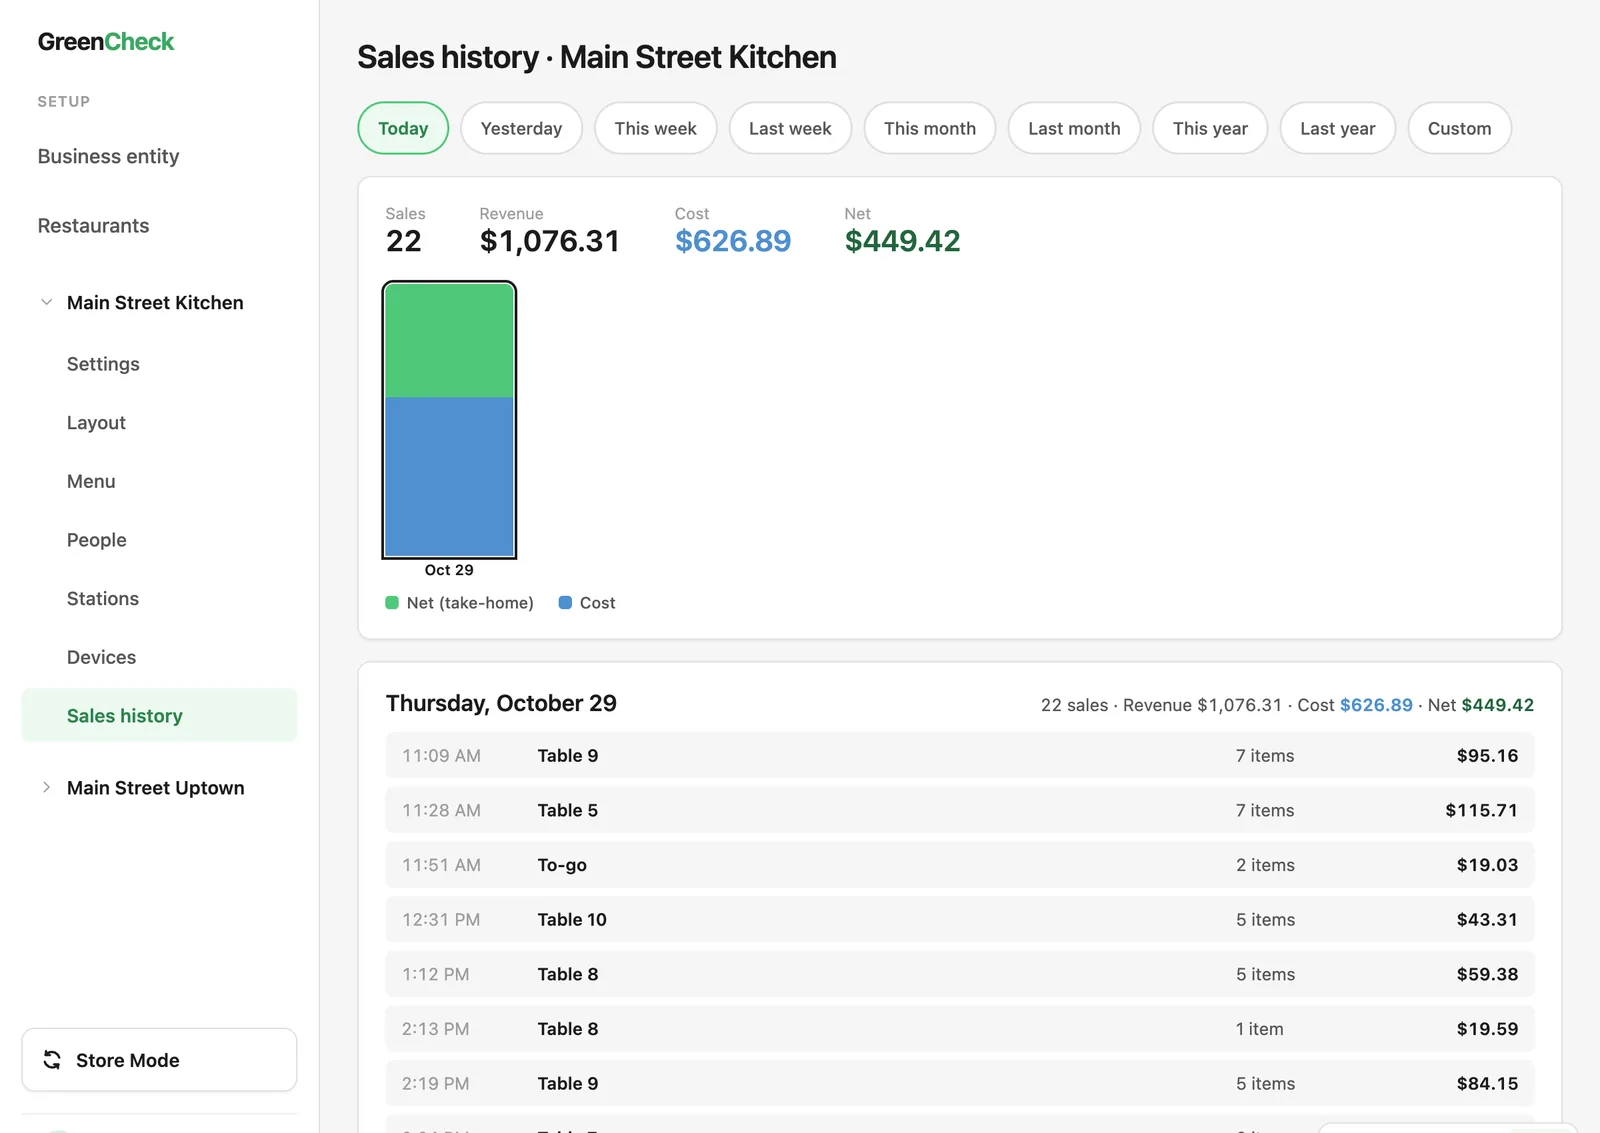This screenshot has height=1133, width=1600.
Task: Open the 11:51 AM To-go sale
Action: coord(960,865)
